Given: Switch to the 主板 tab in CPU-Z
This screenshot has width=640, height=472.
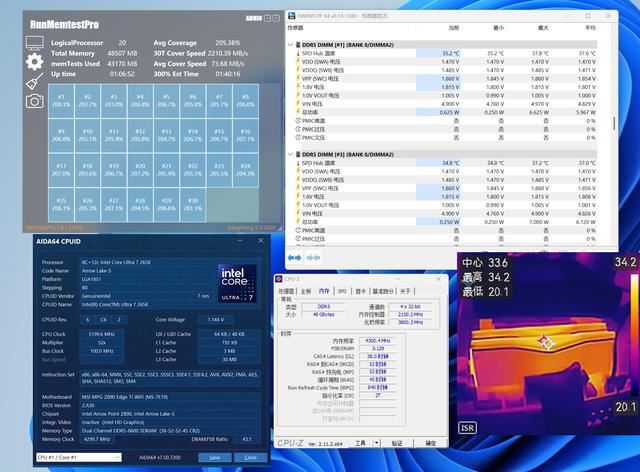Looking at the screenshot, I should pyautogui.click(x=306, y=291).
